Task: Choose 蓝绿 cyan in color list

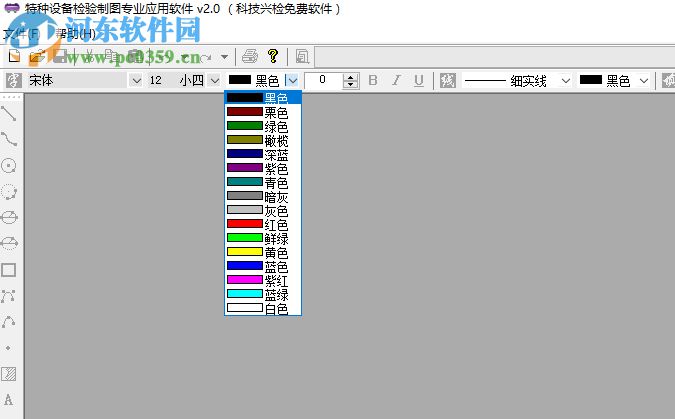Action: [263, 294]
